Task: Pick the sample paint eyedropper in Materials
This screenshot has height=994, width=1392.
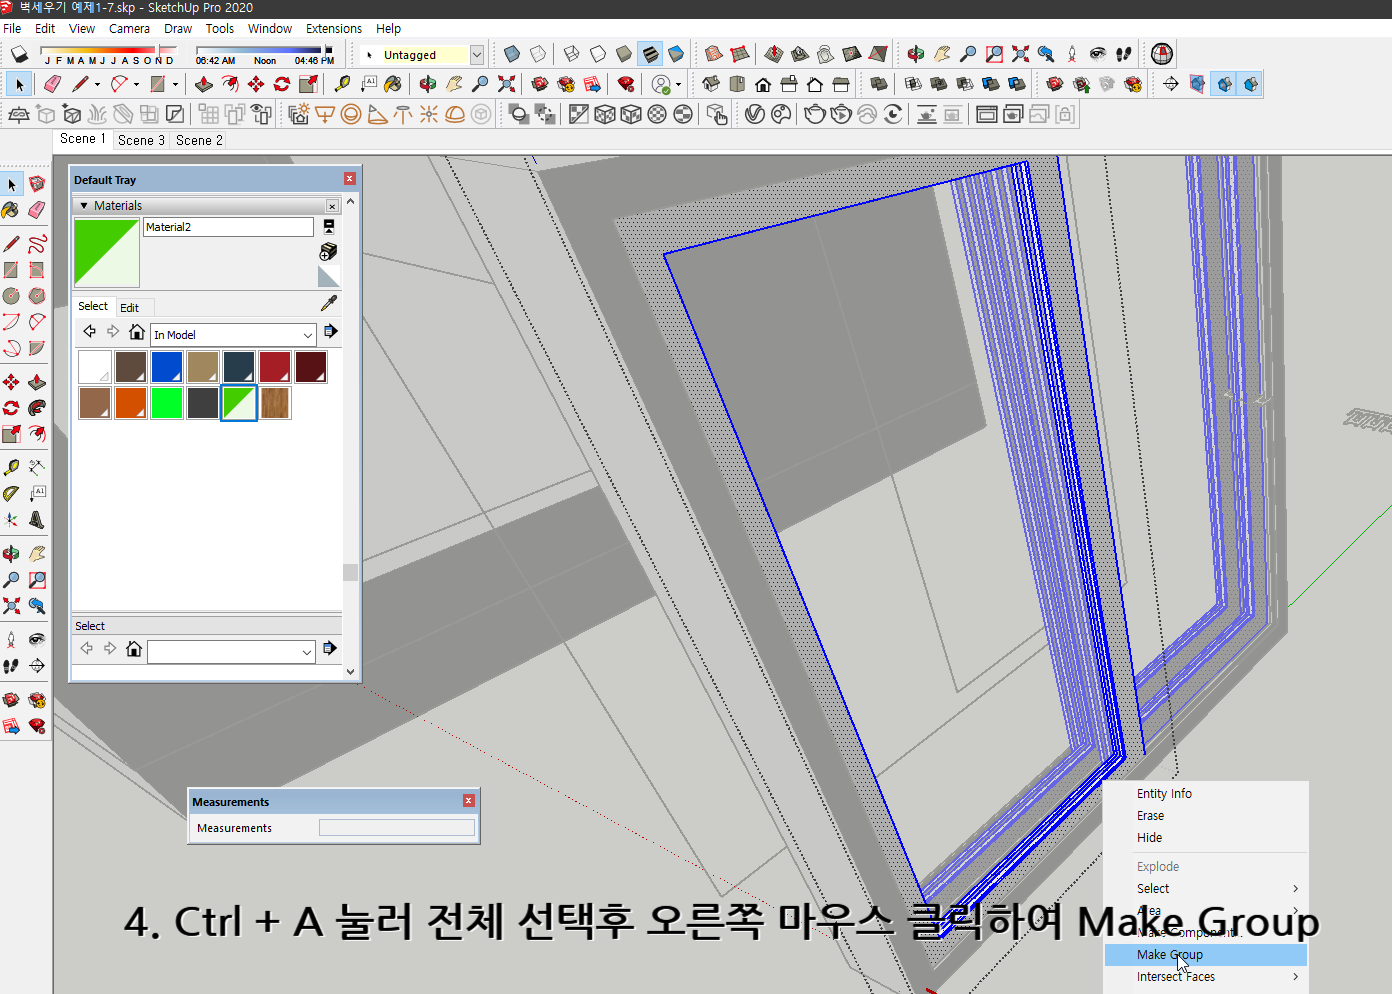Action: (x=329, y=302)
